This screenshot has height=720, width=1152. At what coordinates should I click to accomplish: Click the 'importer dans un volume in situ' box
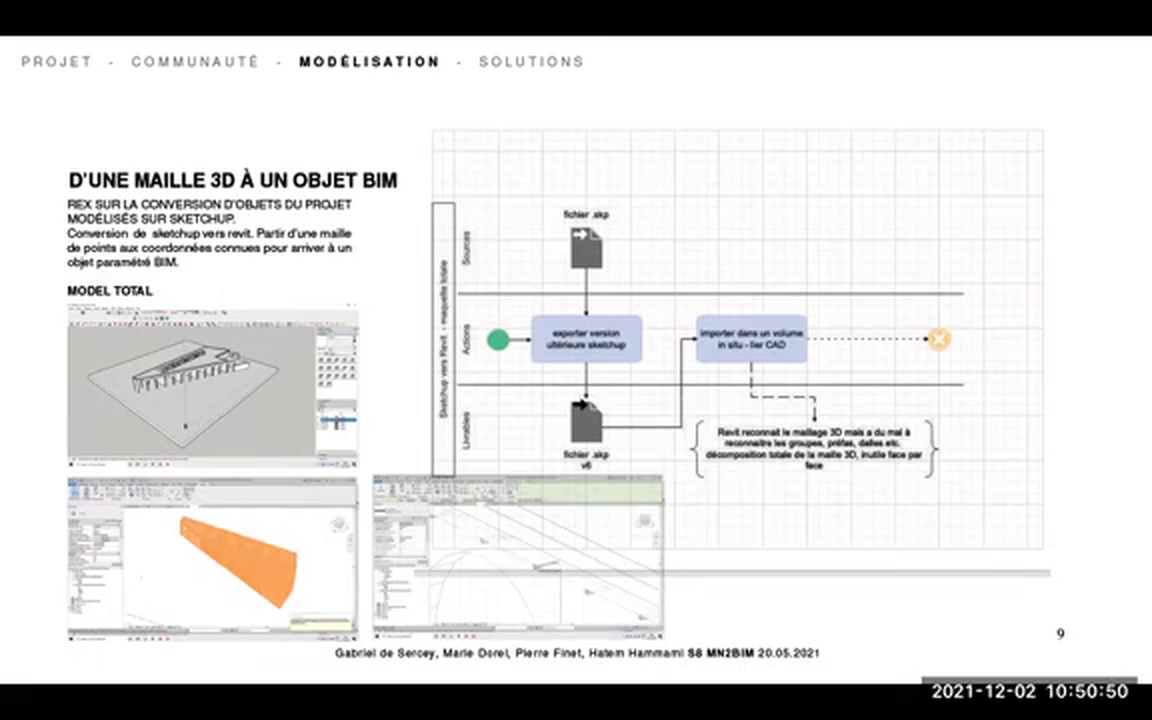click(x=751, y=339)
